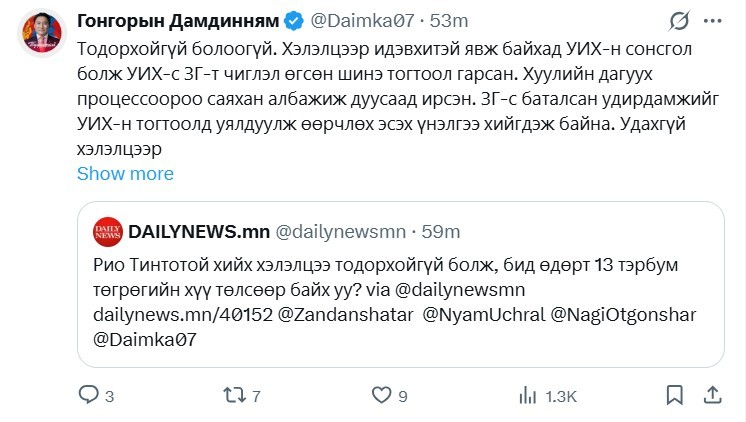
Task: Open the Grok explain icon
Action: coord(681,20)
